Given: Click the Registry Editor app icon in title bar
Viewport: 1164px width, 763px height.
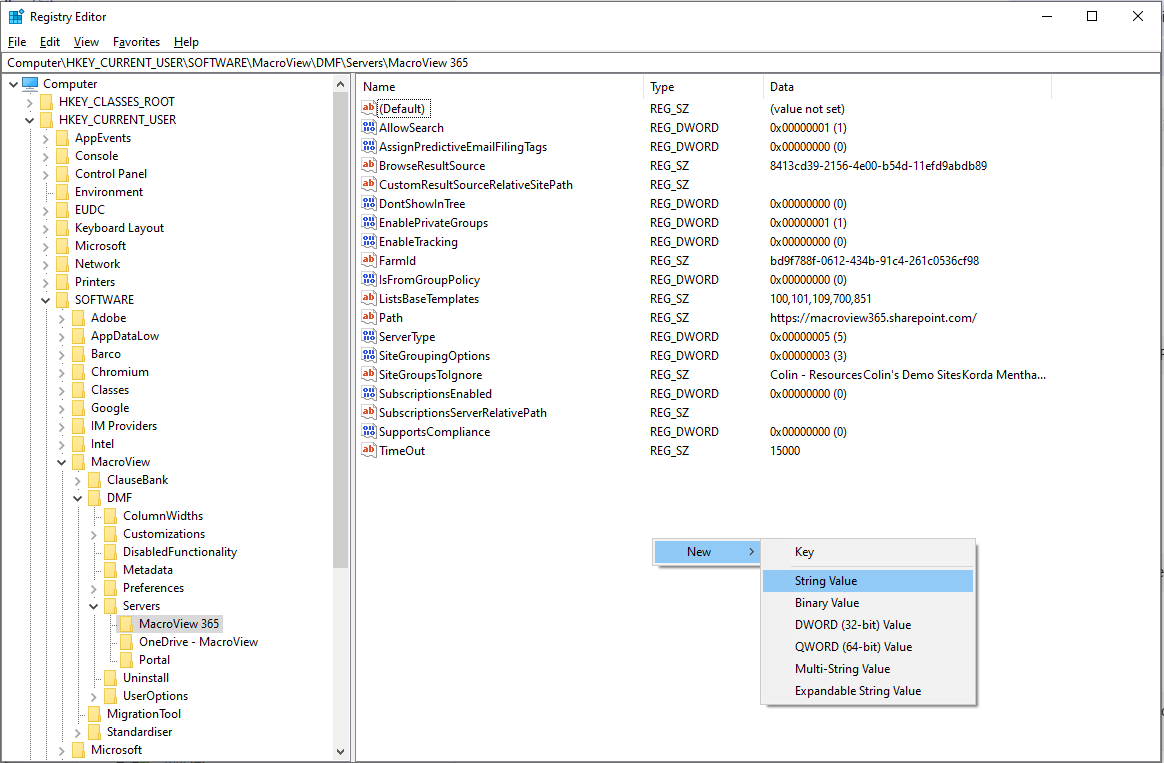Looking at the screenshot, I should click(16, 16).
